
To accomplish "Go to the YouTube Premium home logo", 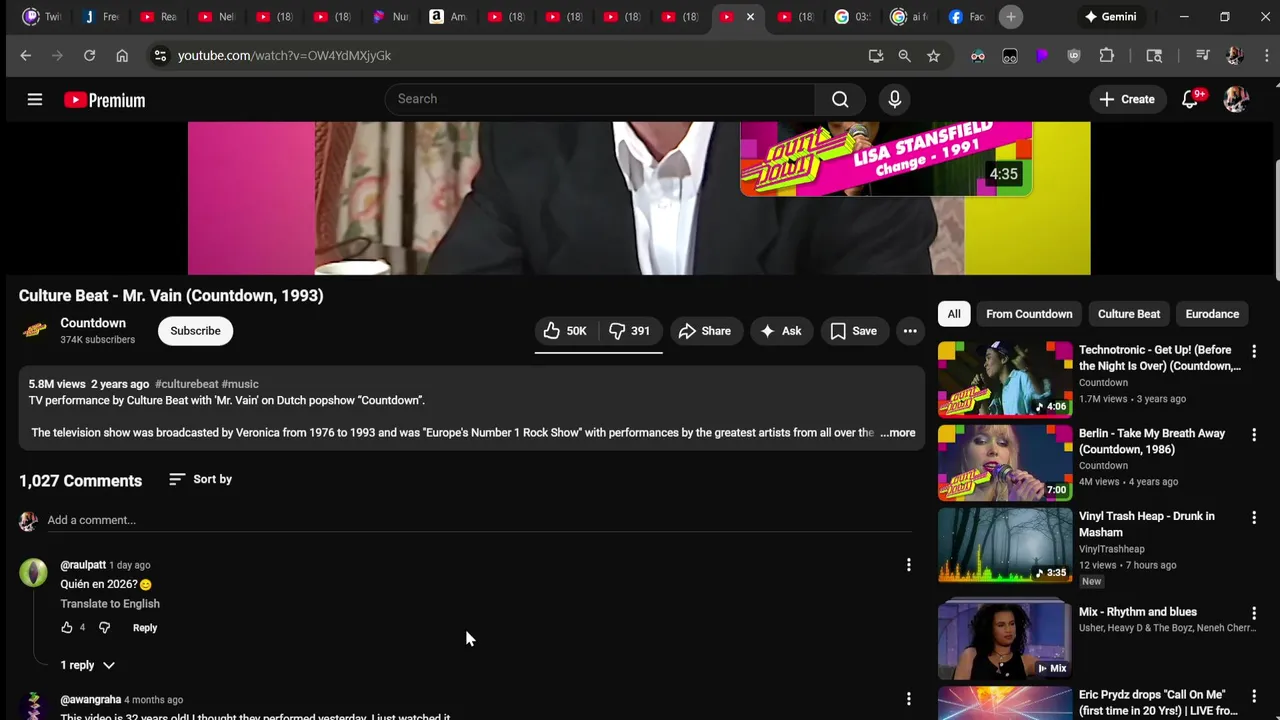I will pyautogui.click(x=105, y=100).
